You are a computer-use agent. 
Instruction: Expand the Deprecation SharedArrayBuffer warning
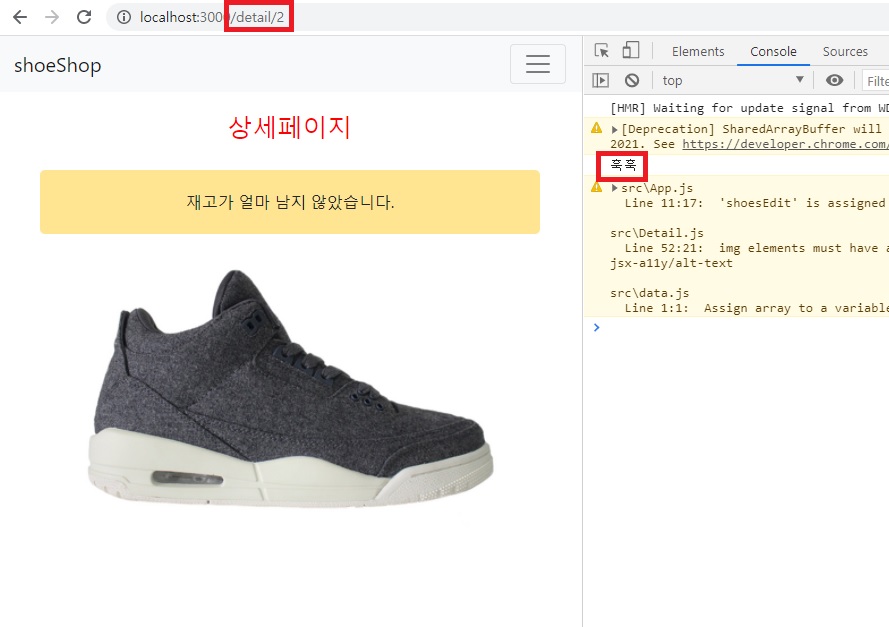click(615, 130)
